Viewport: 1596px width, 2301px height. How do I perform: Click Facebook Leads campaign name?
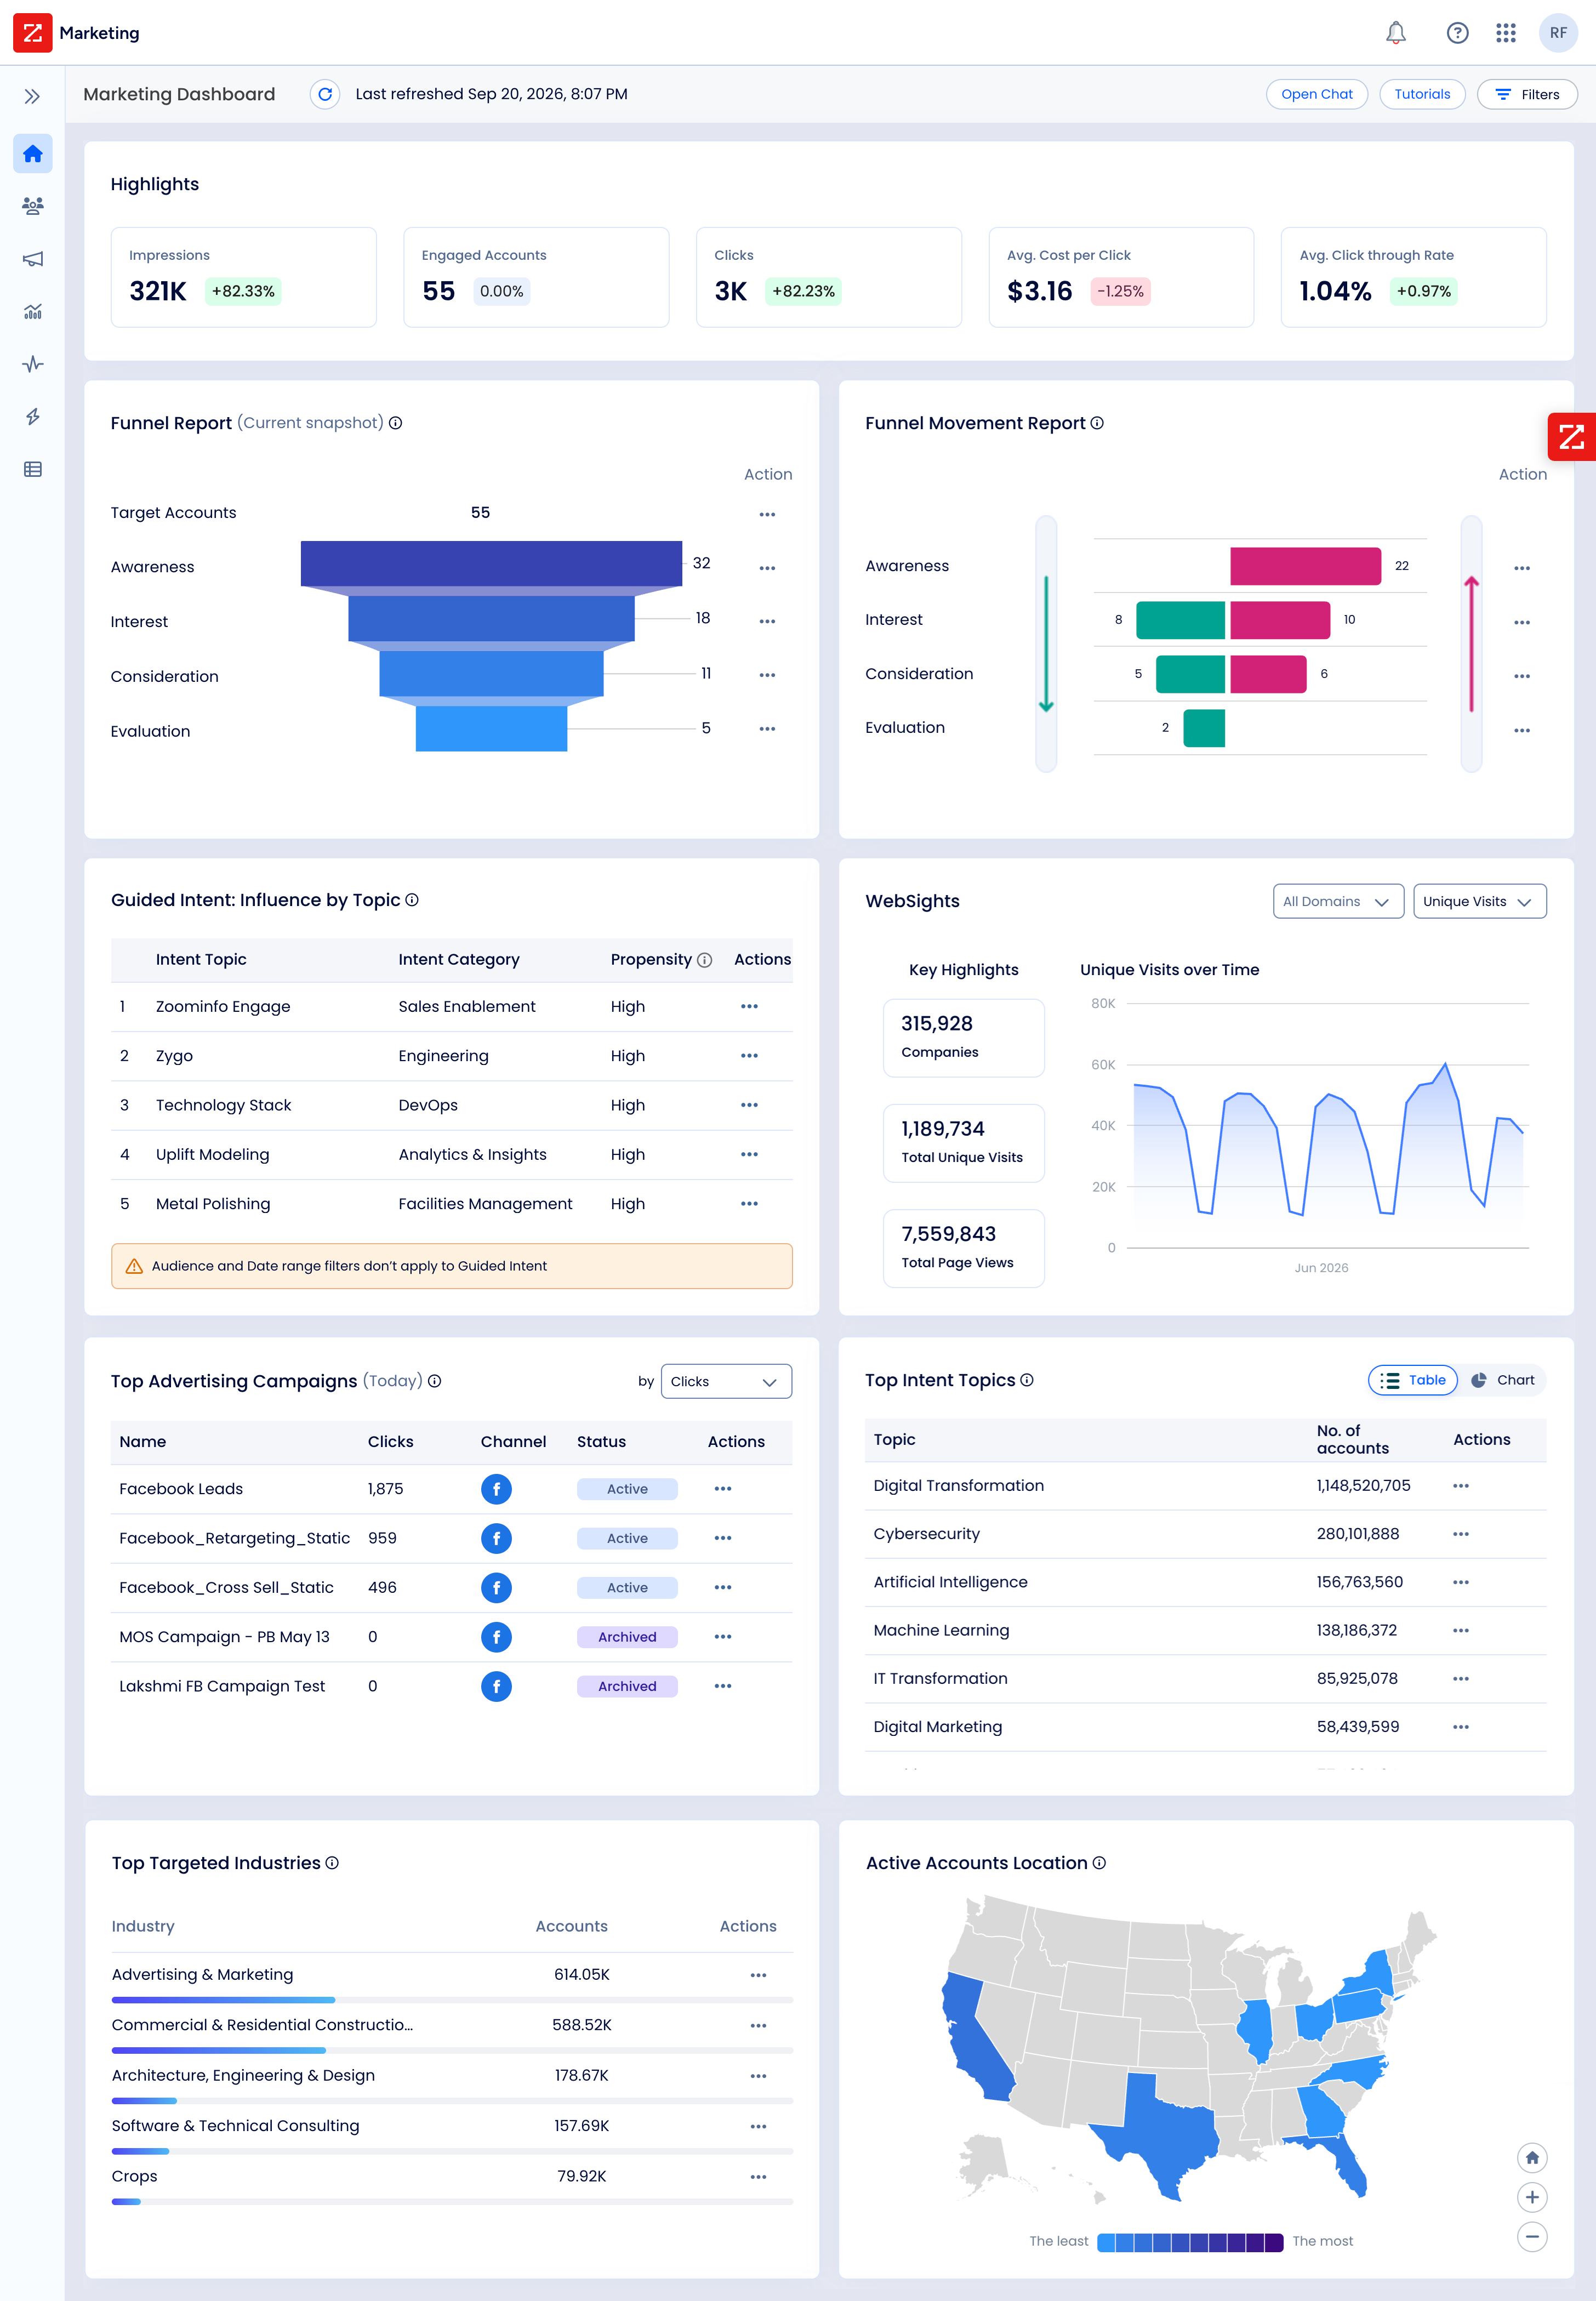(181, 1489)
